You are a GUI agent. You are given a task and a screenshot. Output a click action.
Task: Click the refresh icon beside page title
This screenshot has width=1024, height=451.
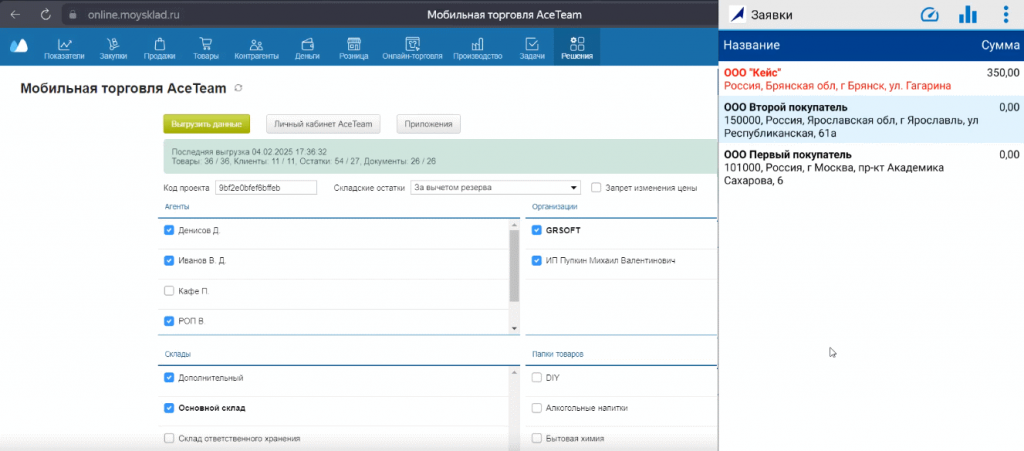click(237, 89)
